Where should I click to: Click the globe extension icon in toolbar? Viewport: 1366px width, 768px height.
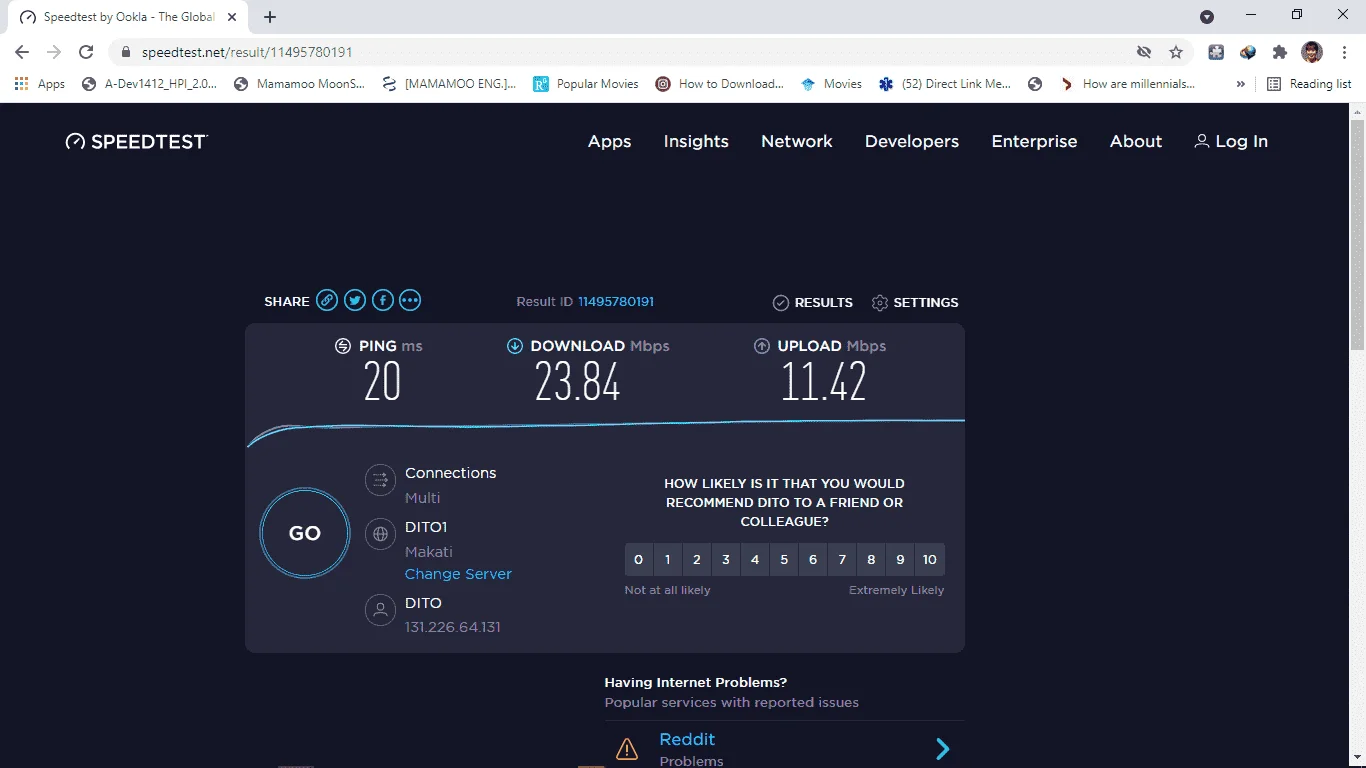click(1248, 52)
